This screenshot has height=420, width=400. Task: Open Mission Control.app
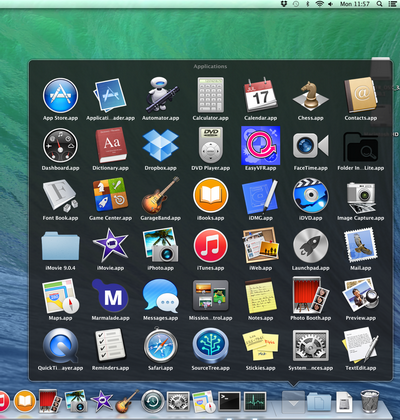[210, 295]
